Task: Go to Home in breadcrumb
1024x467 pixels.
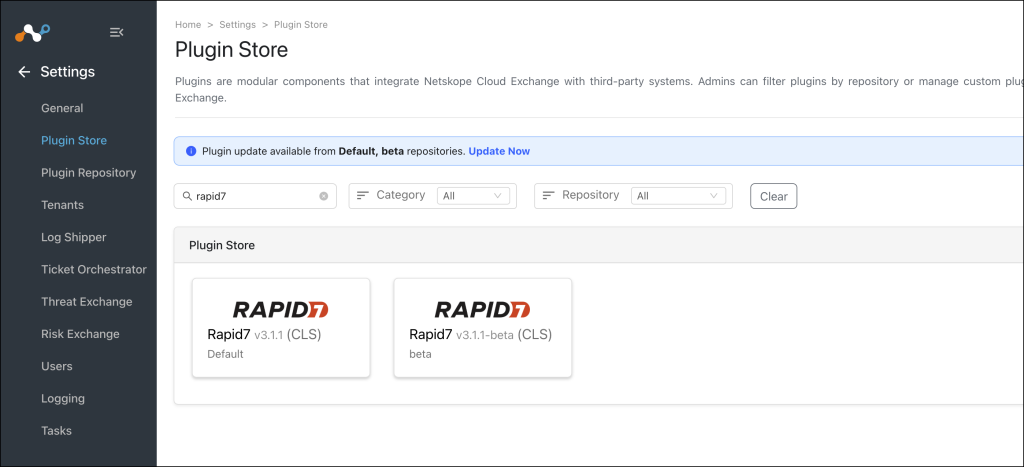Action: (188, 25)
